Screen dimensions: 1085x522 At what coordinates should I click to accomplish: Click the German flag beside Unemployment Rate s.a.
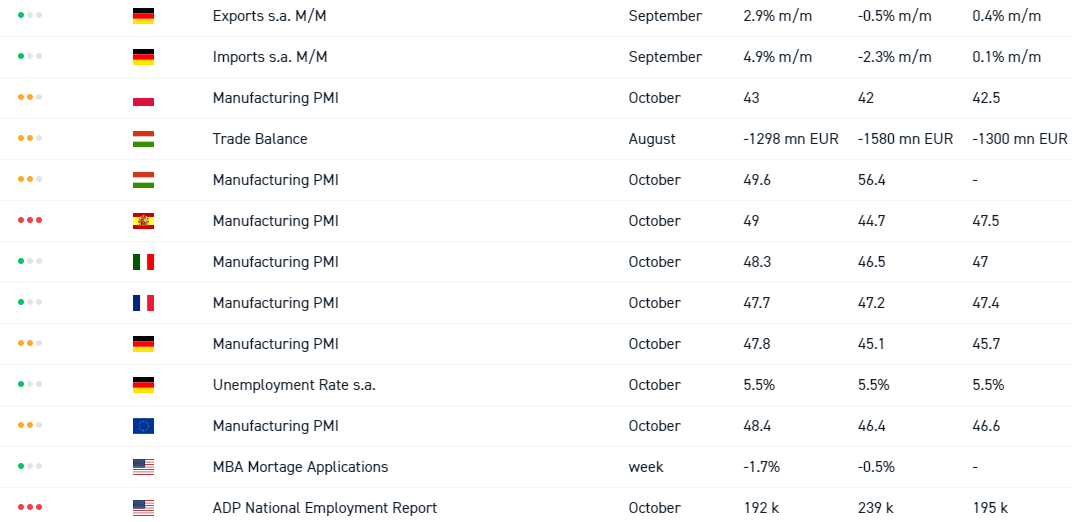pos(143,385)
